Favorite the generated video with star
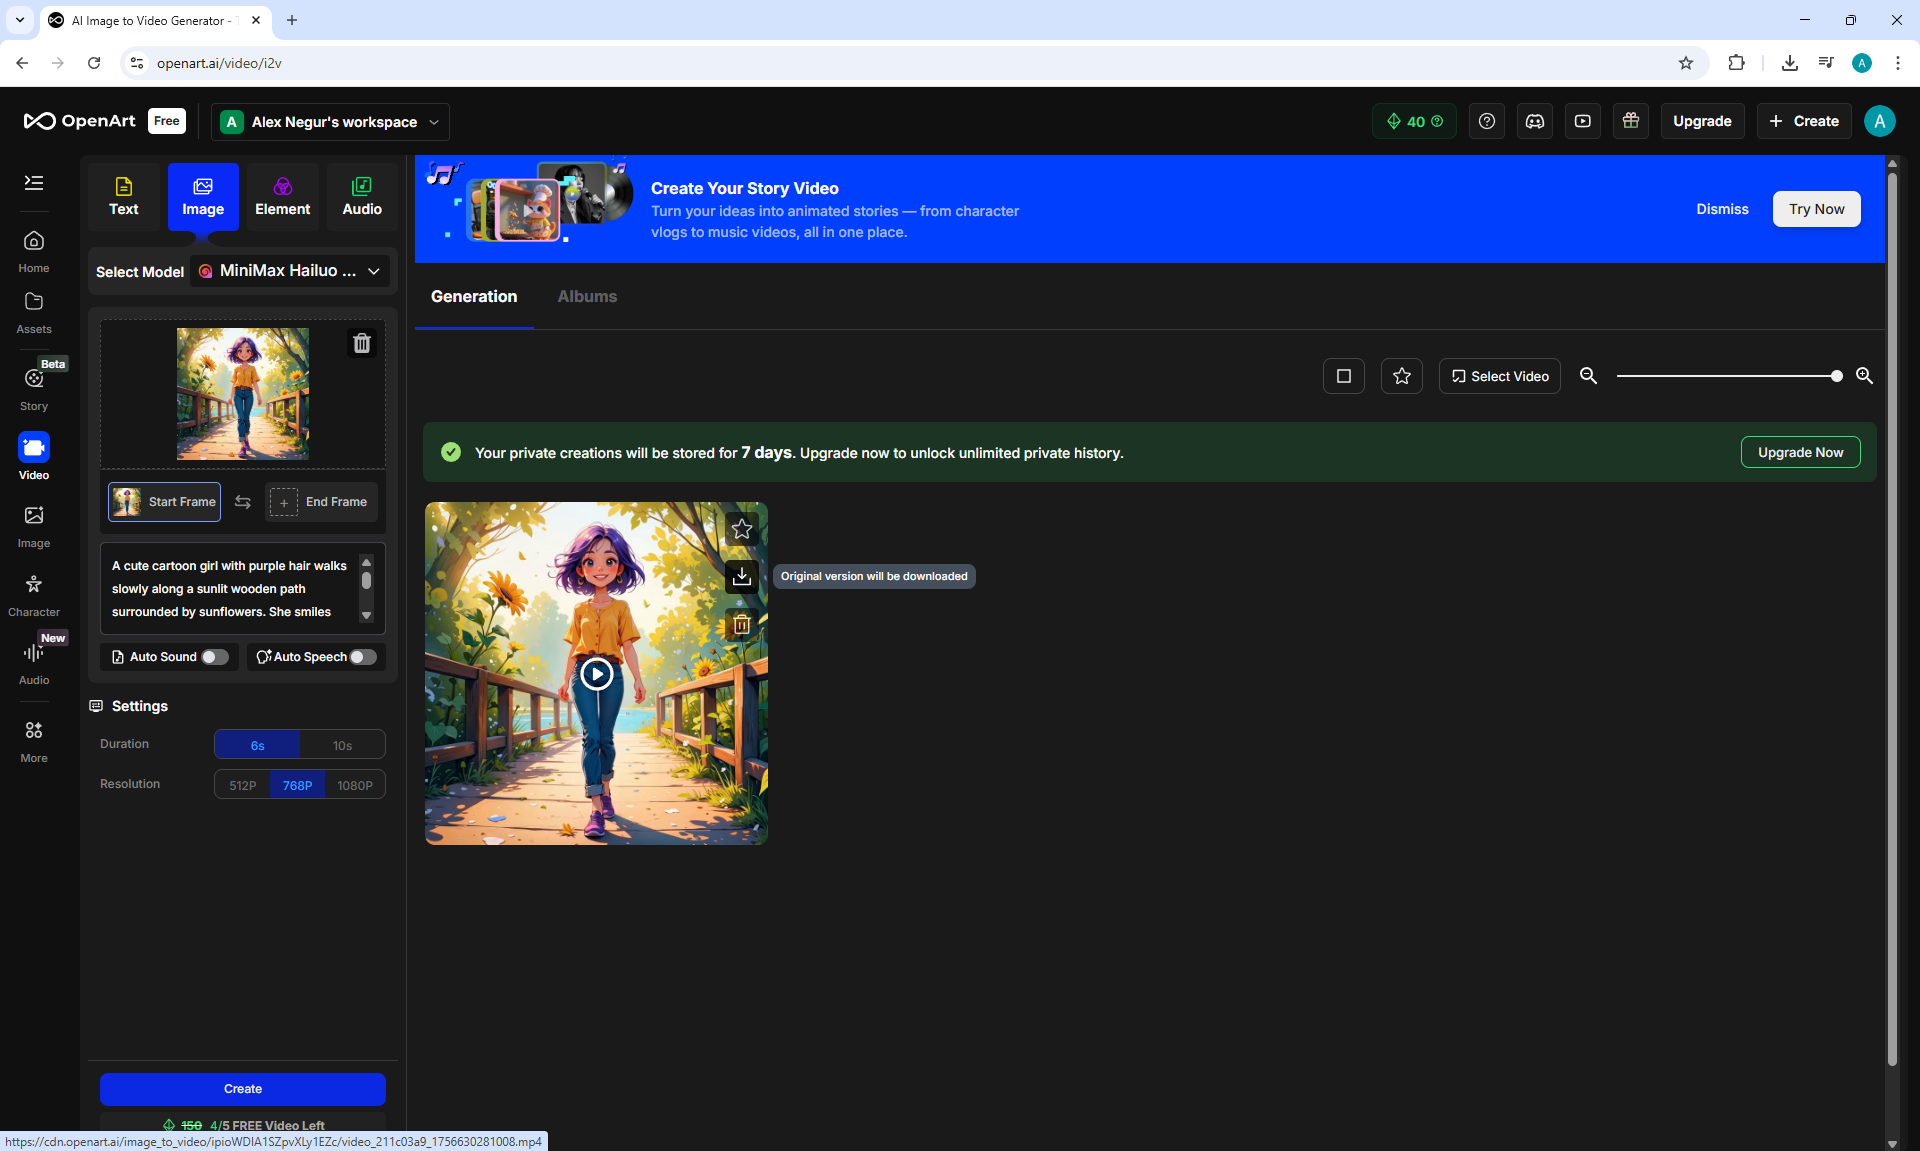This screenshot has height=1151, width=1920. [741, 529]
